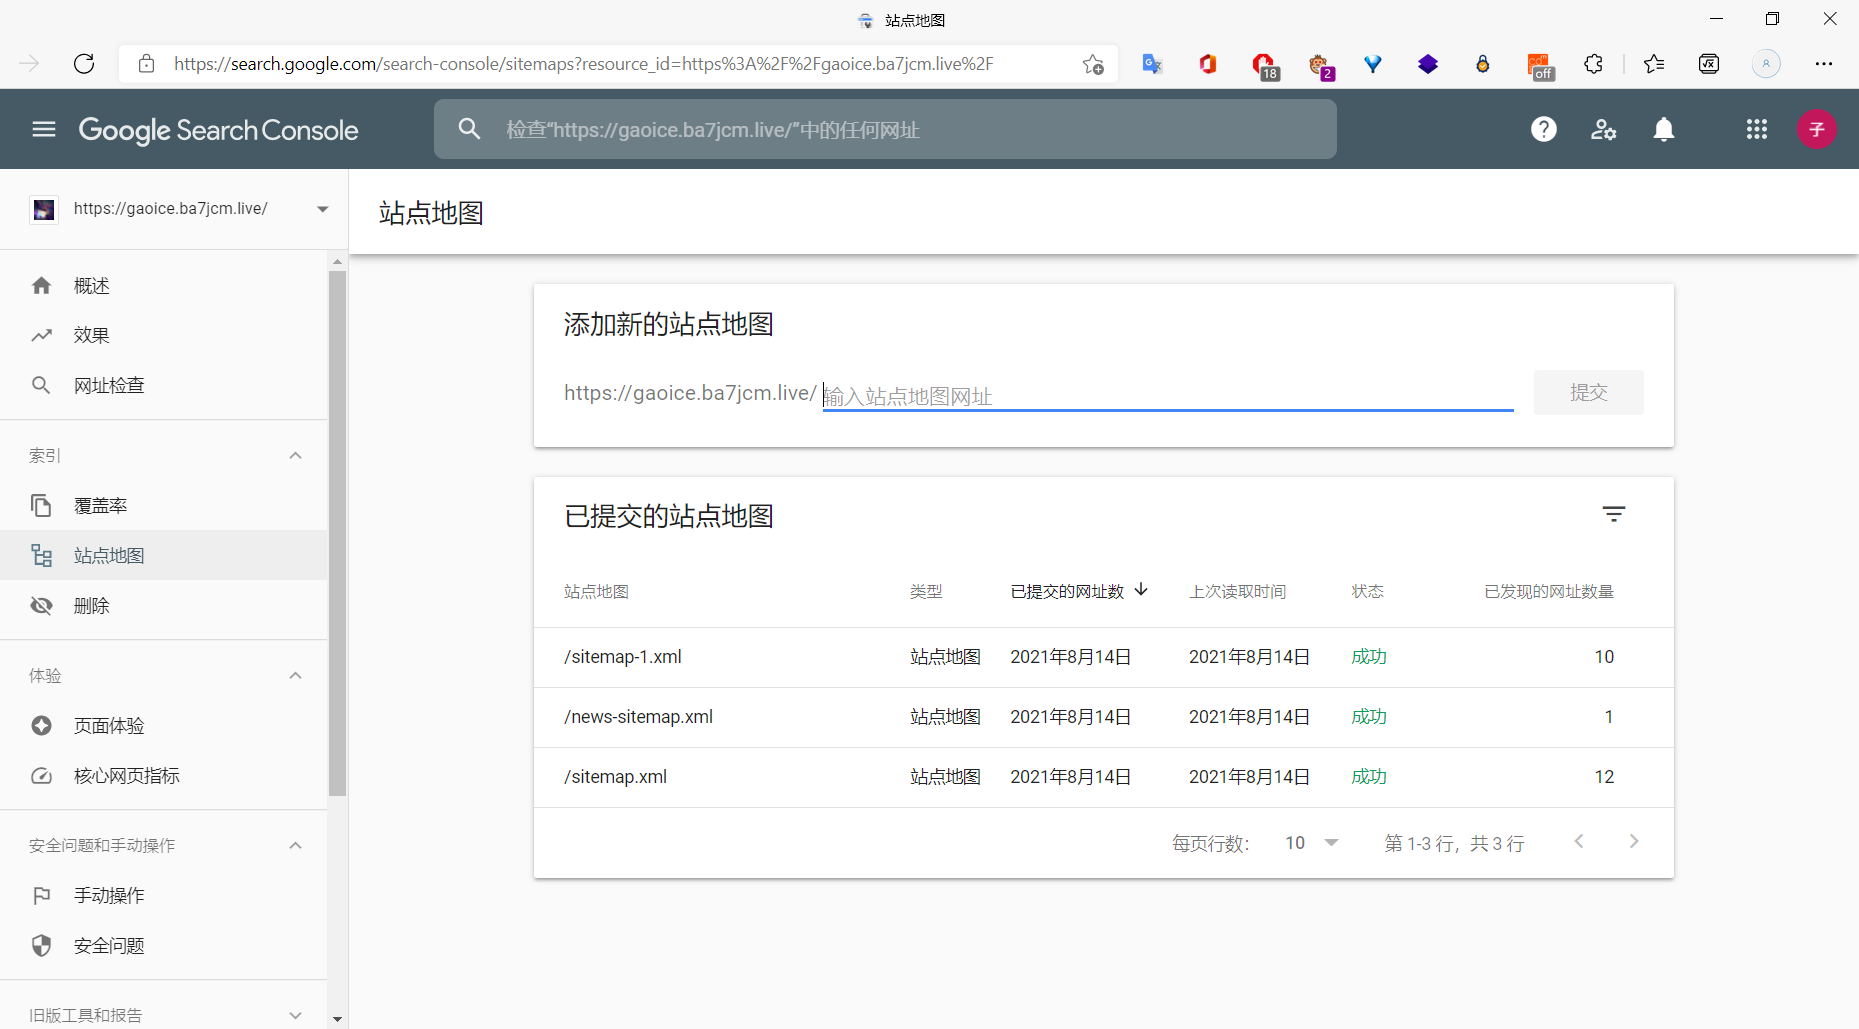Click the filter icon for submitted sitemaps

1614,514
